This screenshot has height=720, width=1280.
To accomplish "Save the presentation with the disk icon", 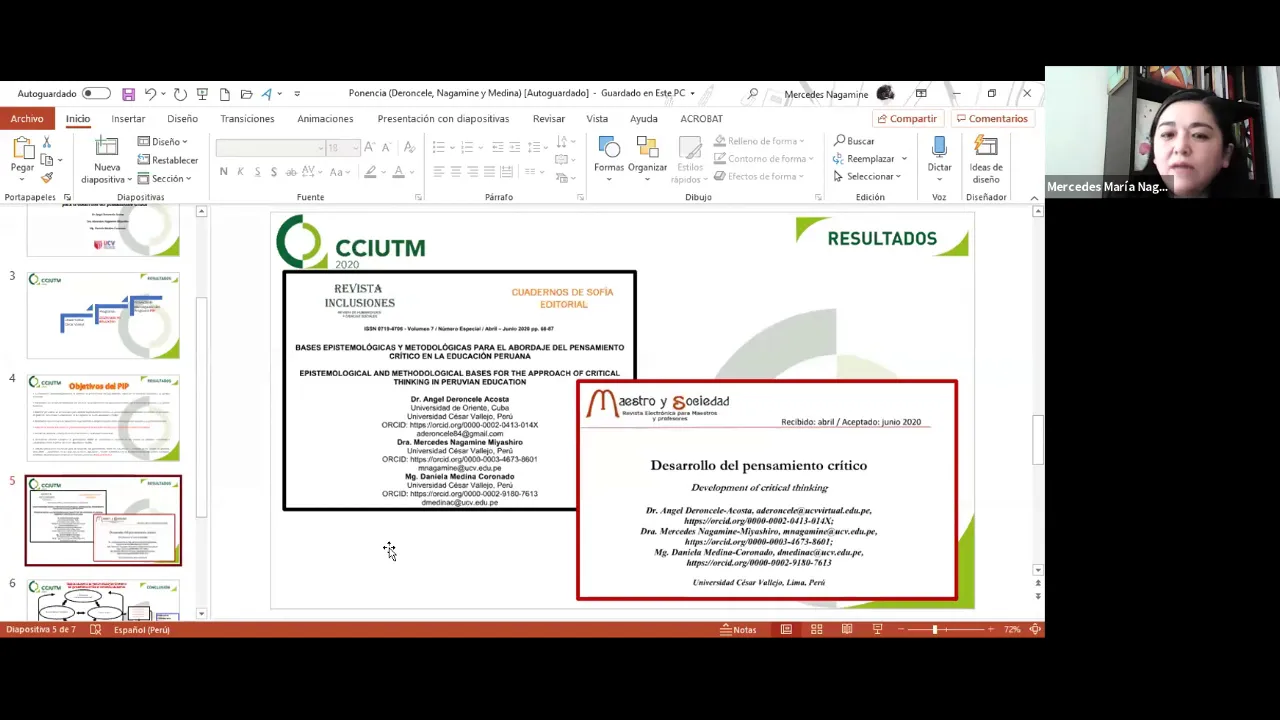I will coord(128,94).
